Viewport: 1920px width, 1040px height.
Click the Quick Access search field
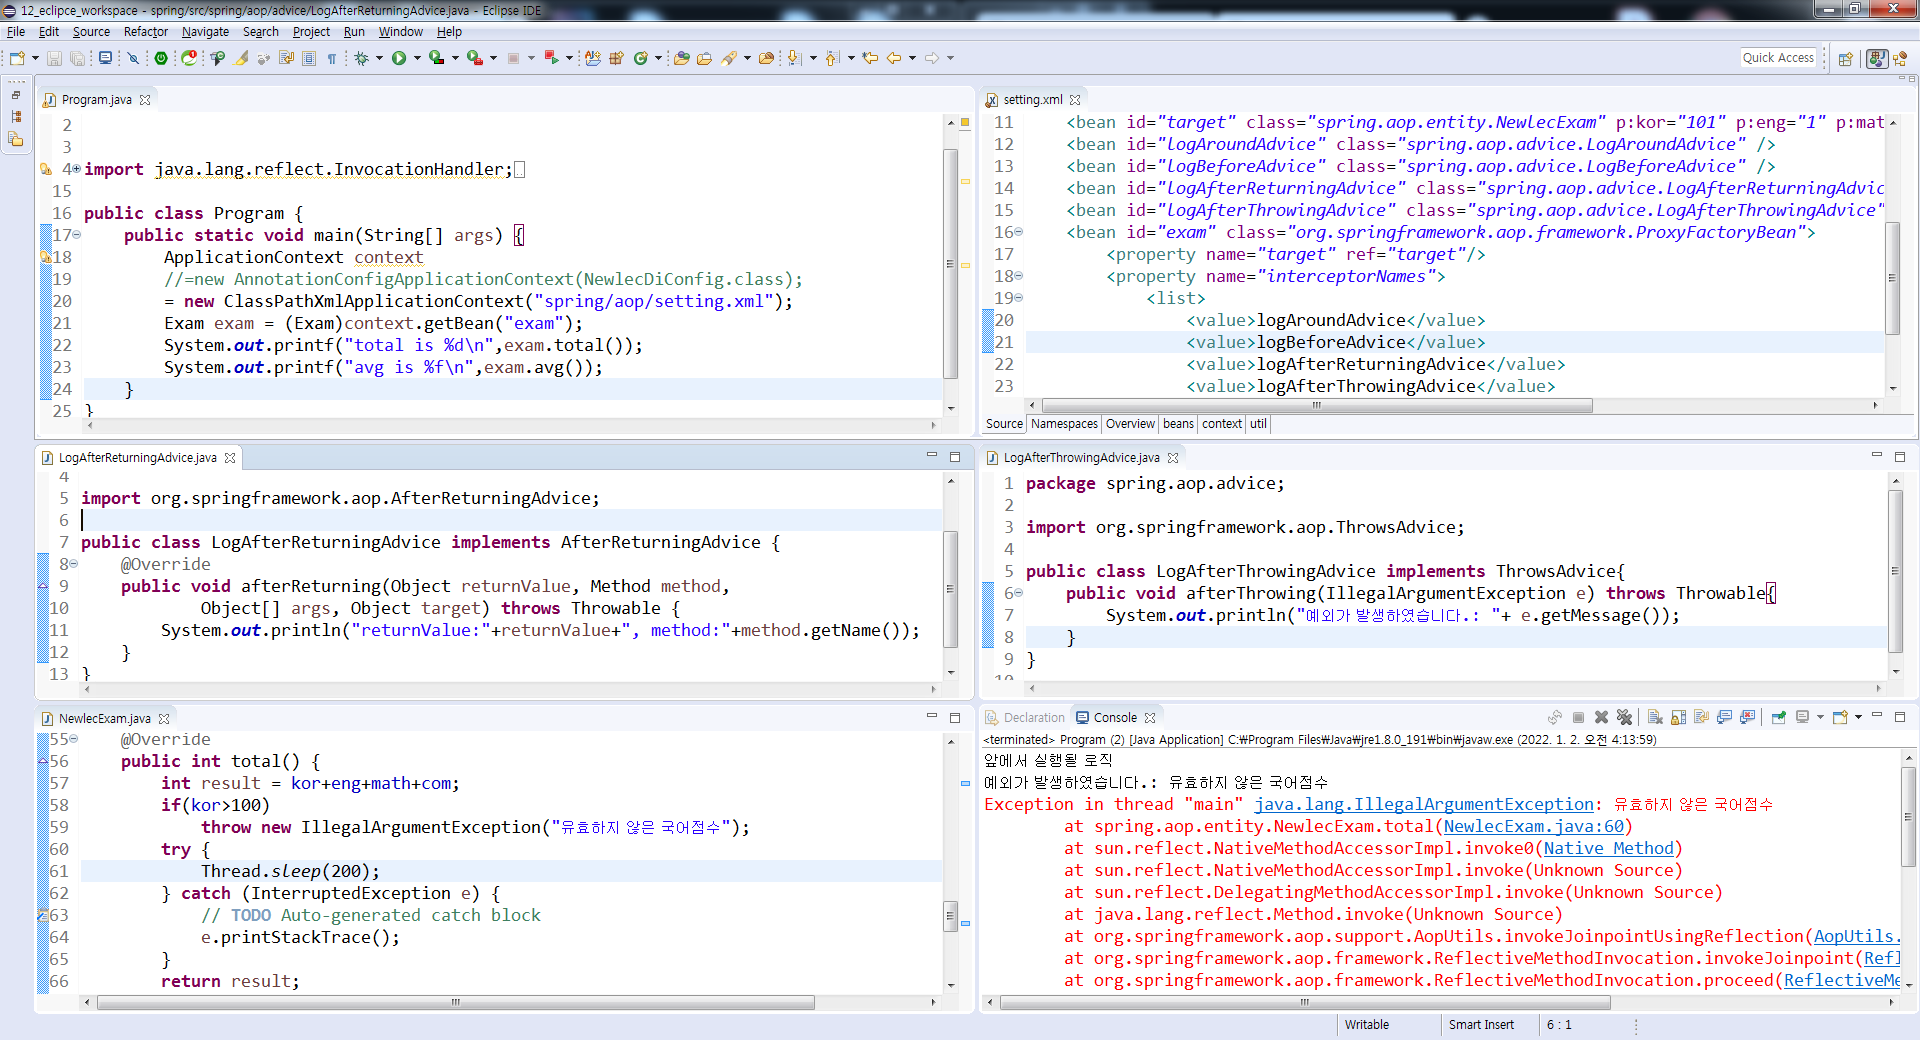(x=1779, y=58)
